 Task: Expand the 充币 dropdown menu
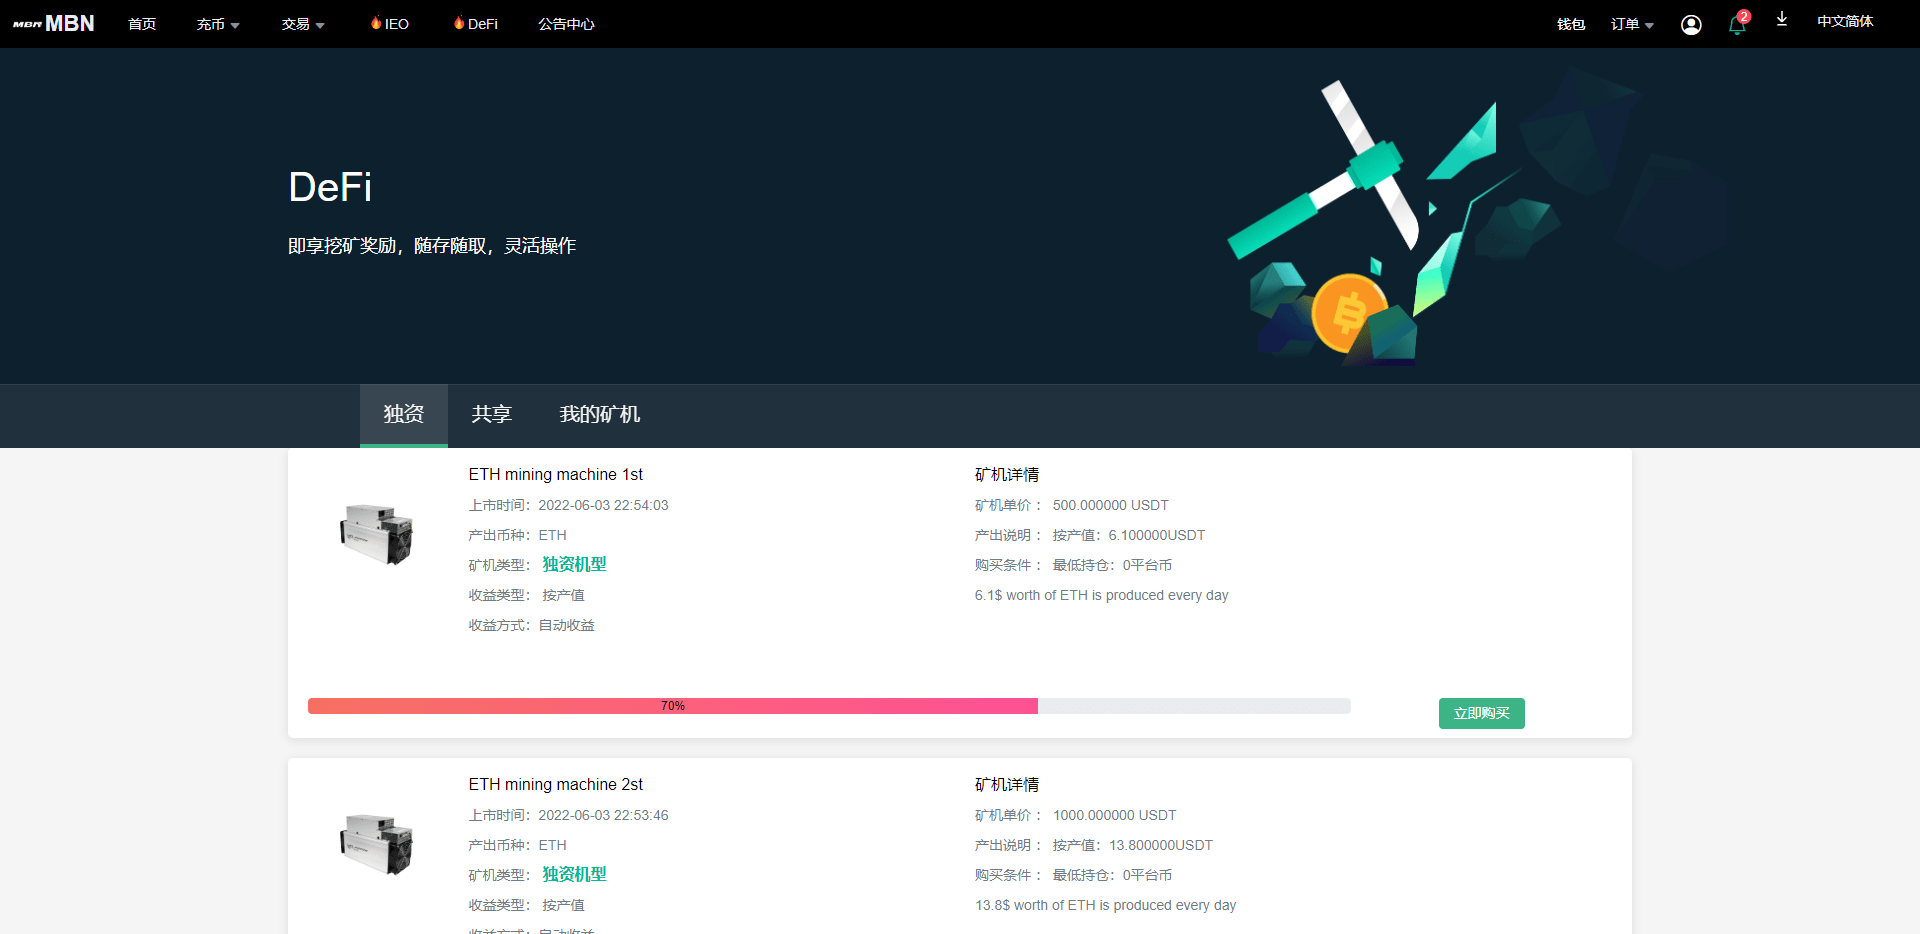click(217, 23)
